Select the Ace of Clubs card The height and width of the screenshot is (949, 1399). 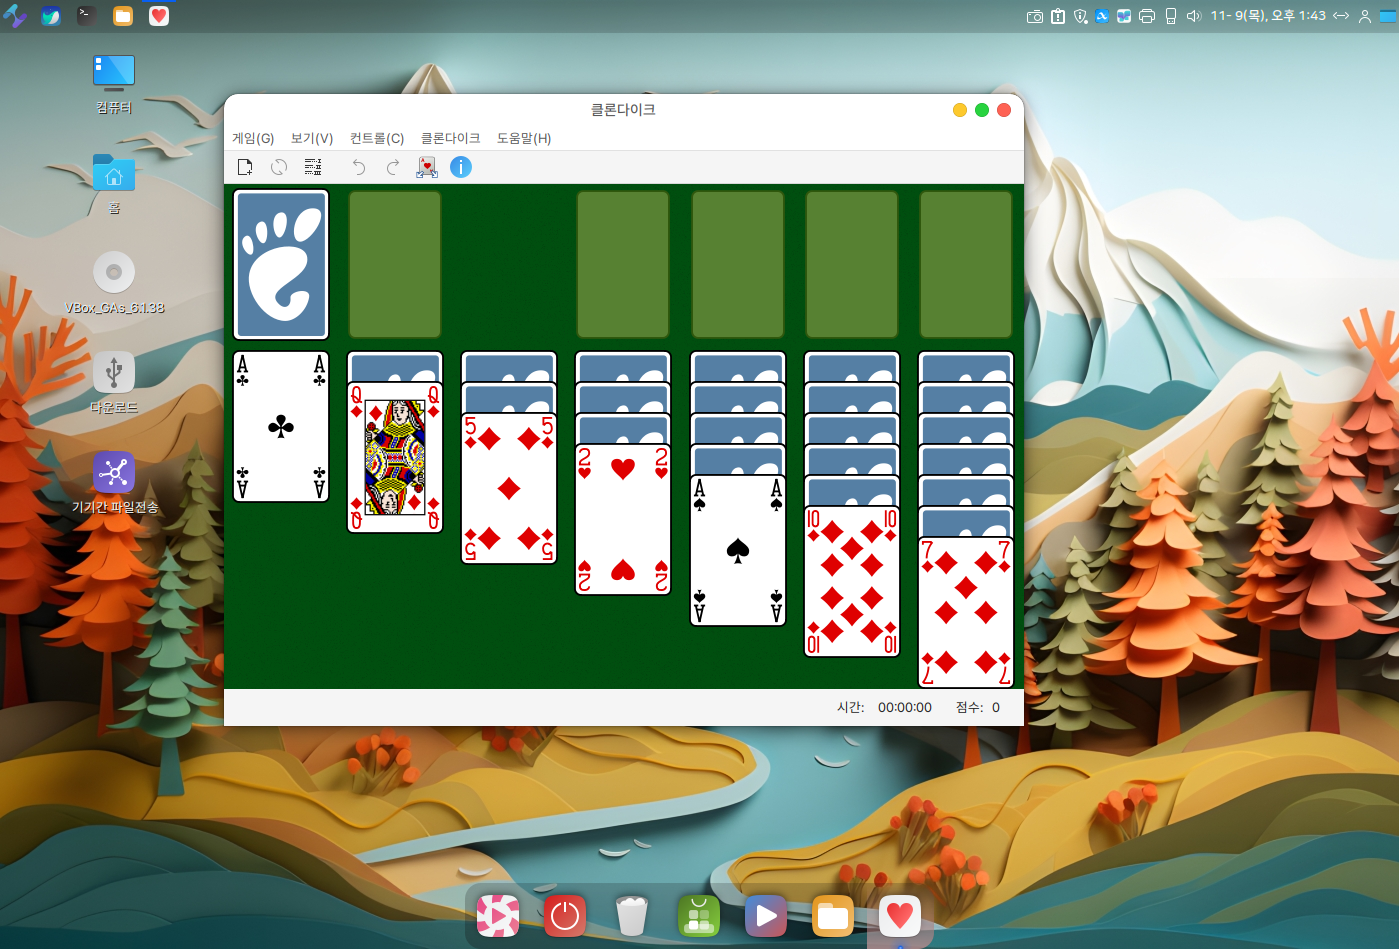[x=281, y=426]
